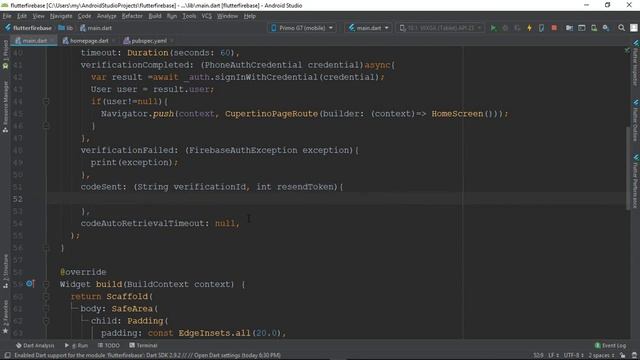Click the codeAutoRetrievalTimeout text on line 54
This screenshot has width=640, height=360.
(142, 223)
